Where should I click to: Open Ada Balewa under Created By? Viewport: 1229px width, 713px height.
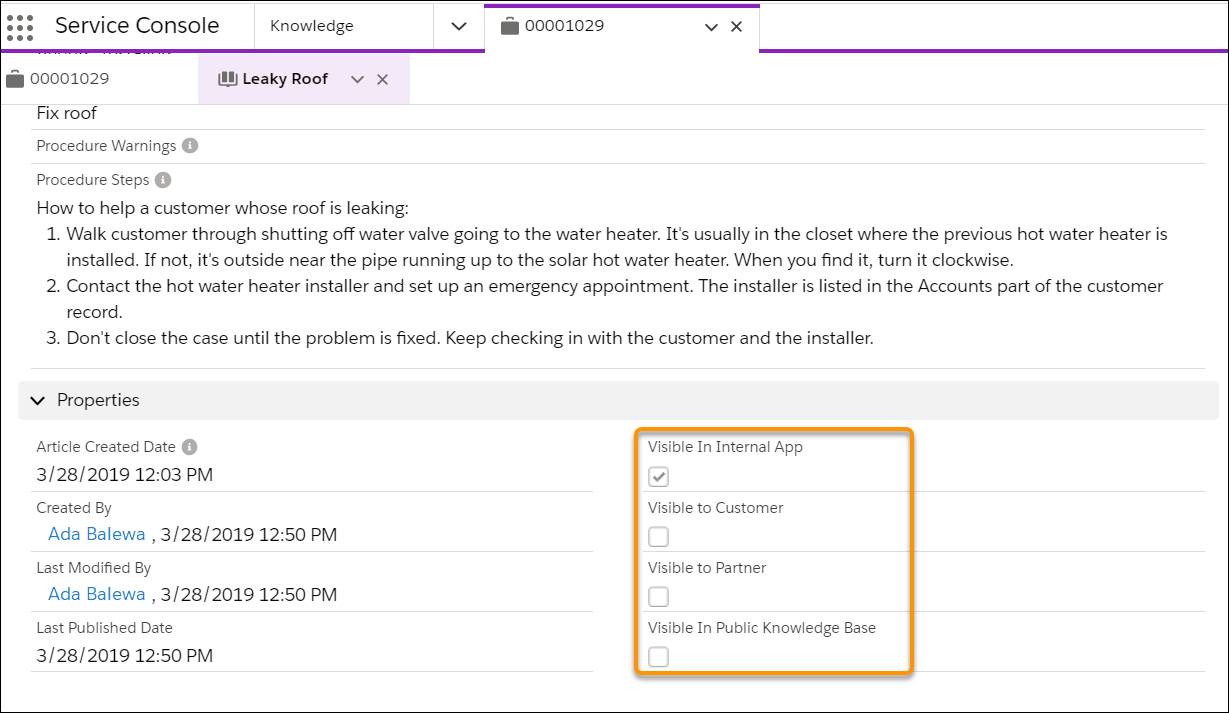(x=97, y=534)
